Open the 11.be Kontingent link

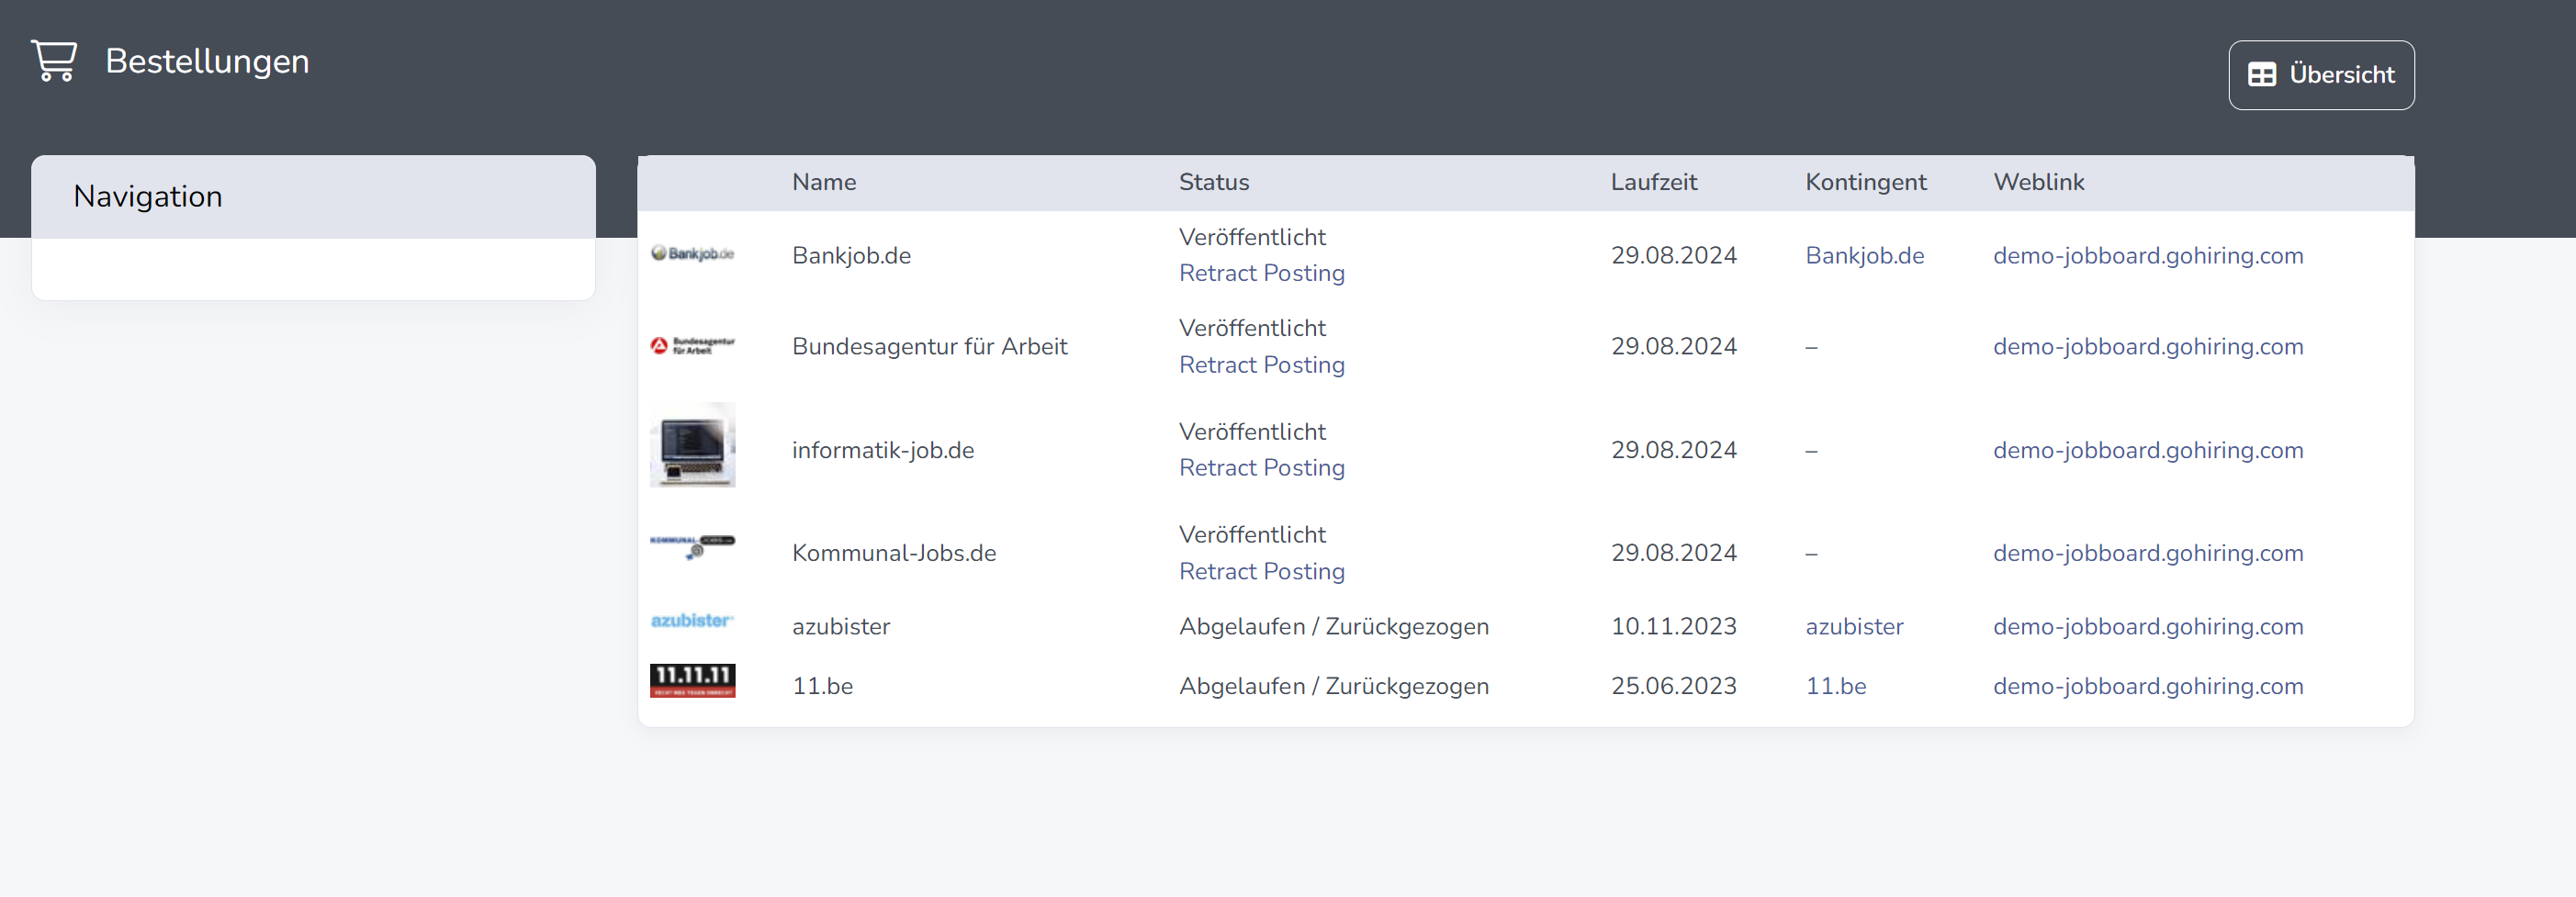1835,686
